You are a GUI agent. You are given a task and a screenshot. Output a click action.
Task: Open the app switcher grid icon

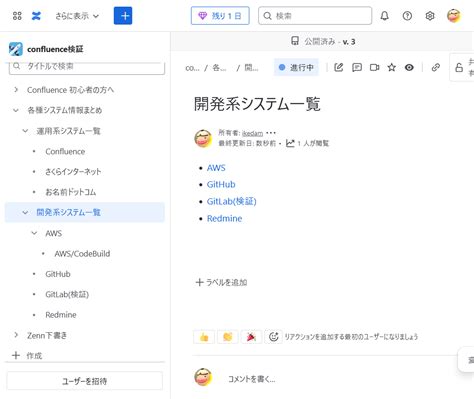pyautogui.click(x=17, y=16)
